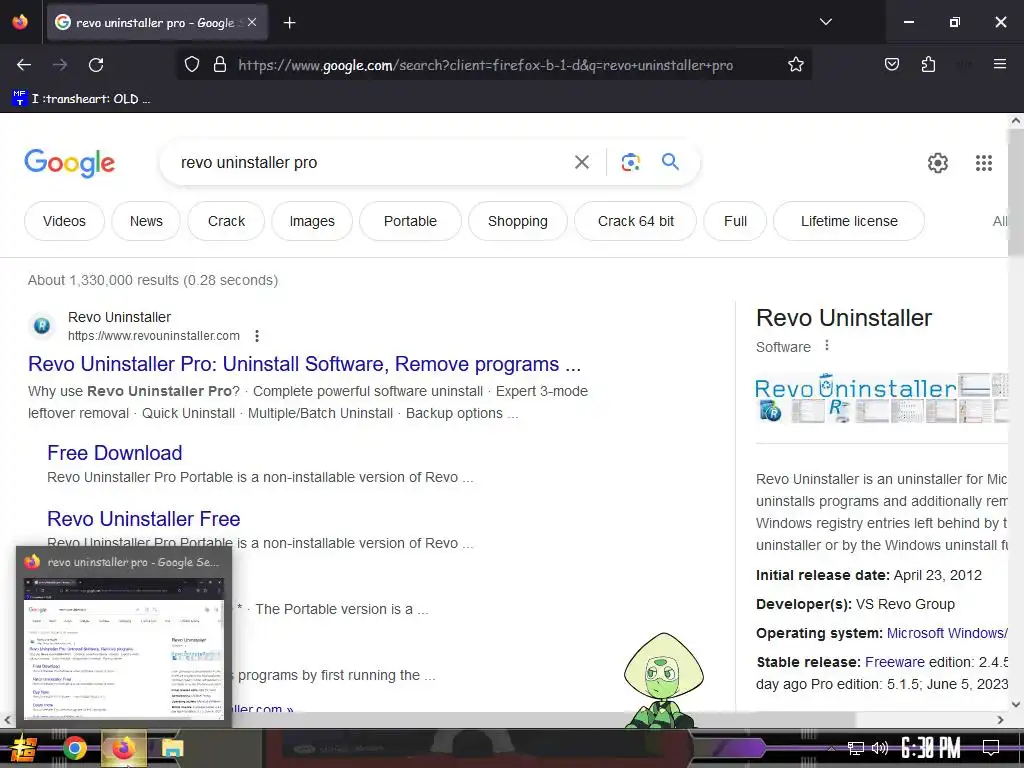
Task: Click the horizontal scrollbar left arrow
Action: tap(7, 720)
